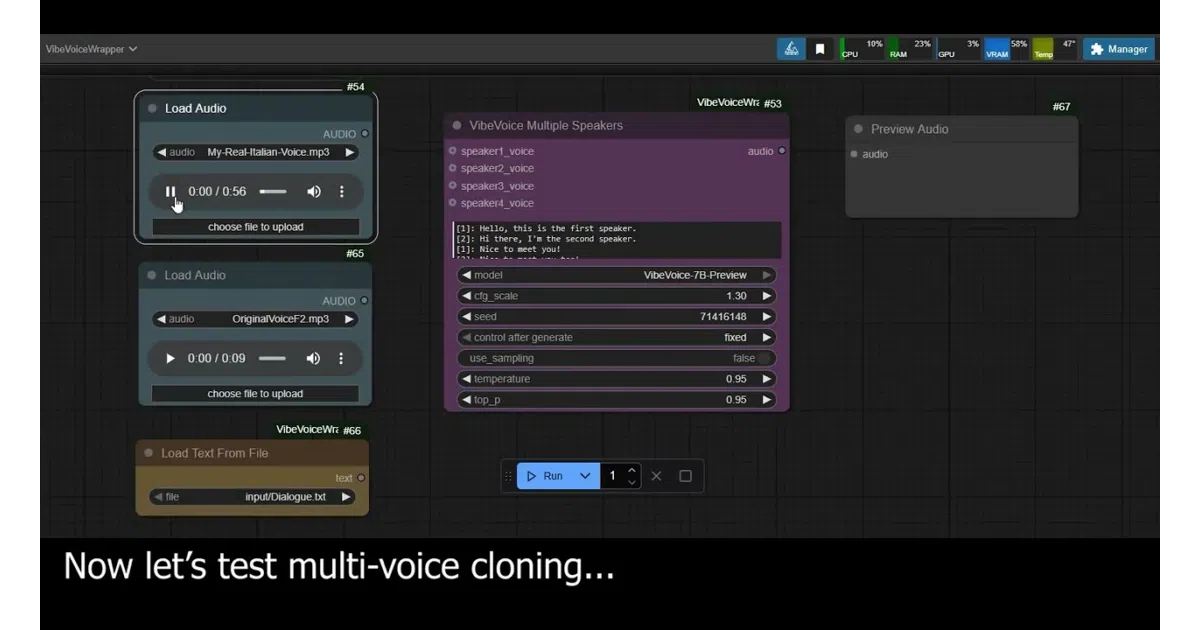This screenshot has width=1200, height=630.
Task: Open more options on OriginalVoiceF2.mp3 player
Action: pos(341,358)
